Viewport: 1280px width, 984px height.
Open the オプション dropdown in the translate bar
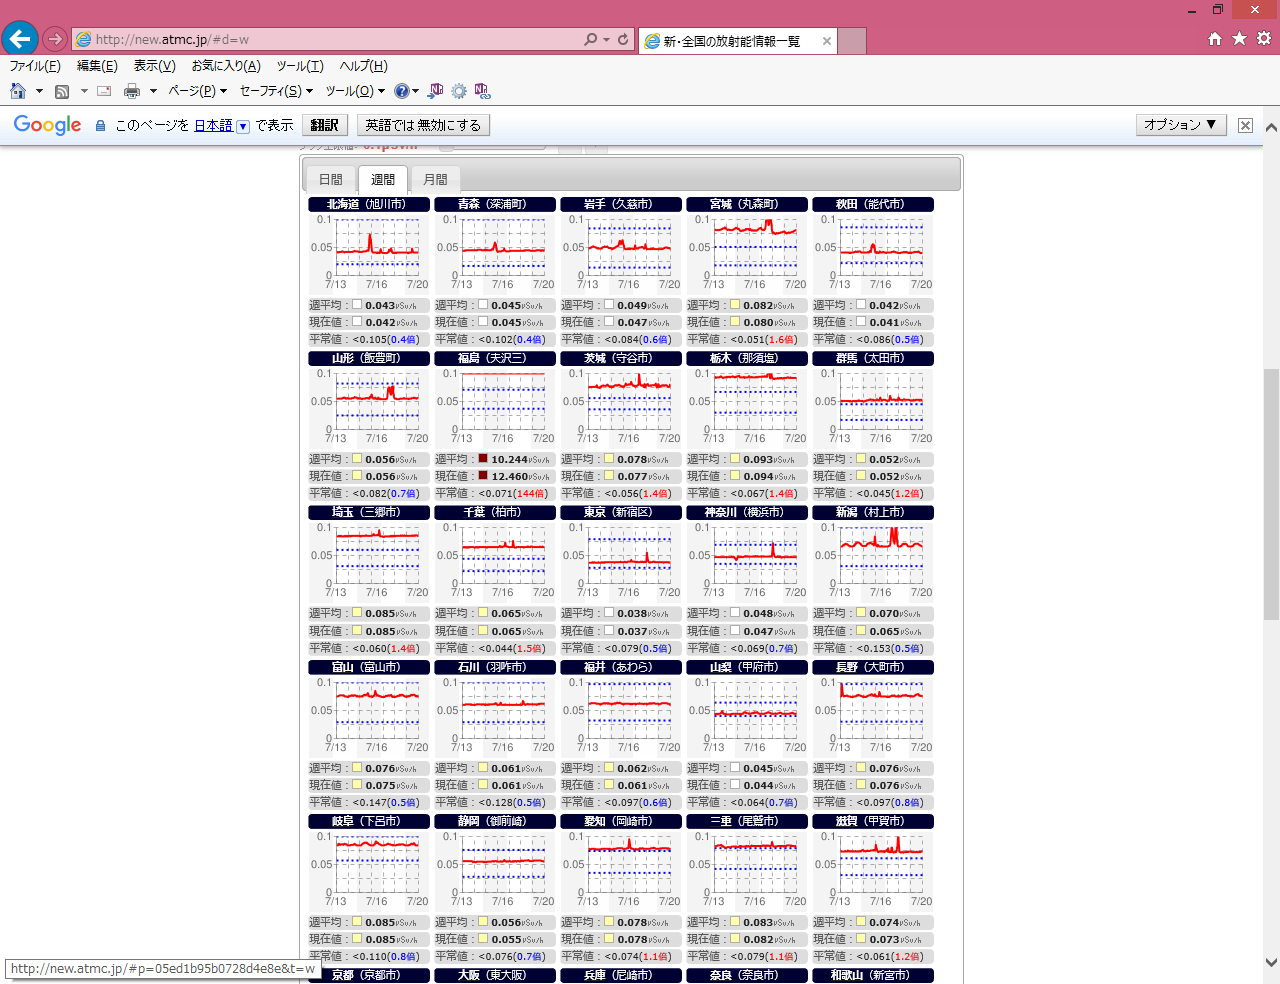[x=1180, y=125]
